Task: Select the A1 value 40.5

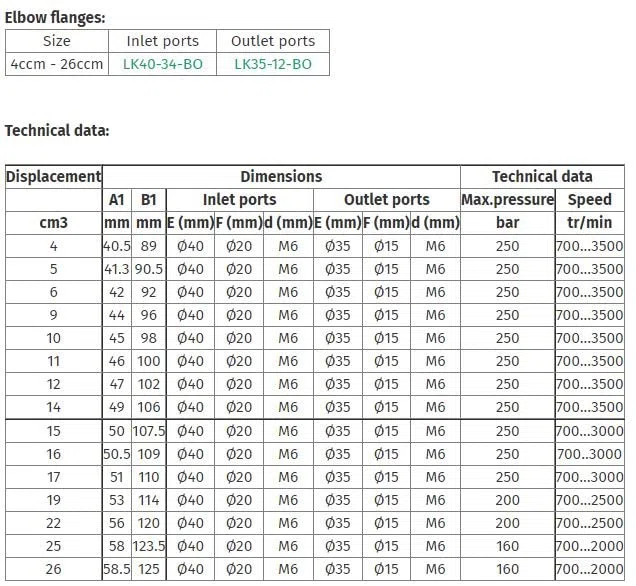Action: pos(117,246)
